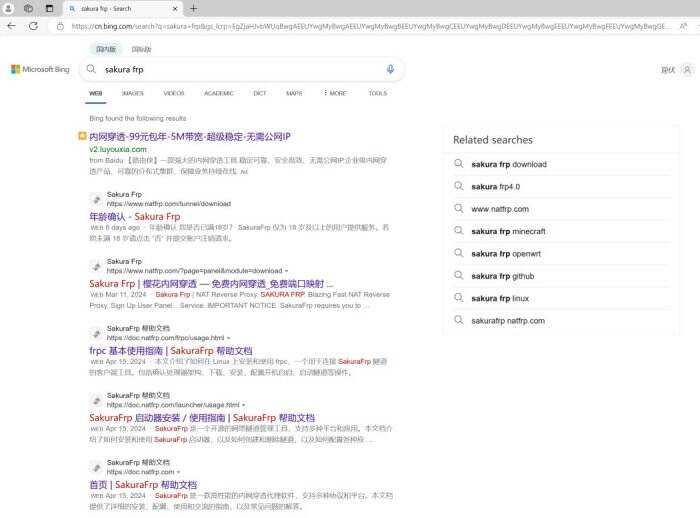Search related 'sakura frp download'
The image size is (700, 518).
509,164
